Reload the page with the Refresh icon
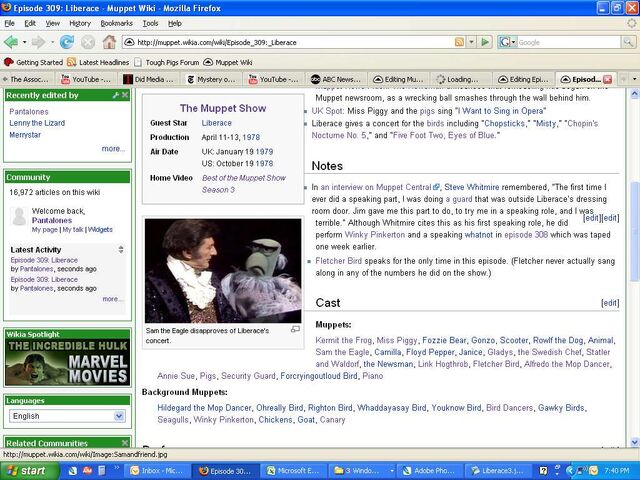 tap(67, 42)
